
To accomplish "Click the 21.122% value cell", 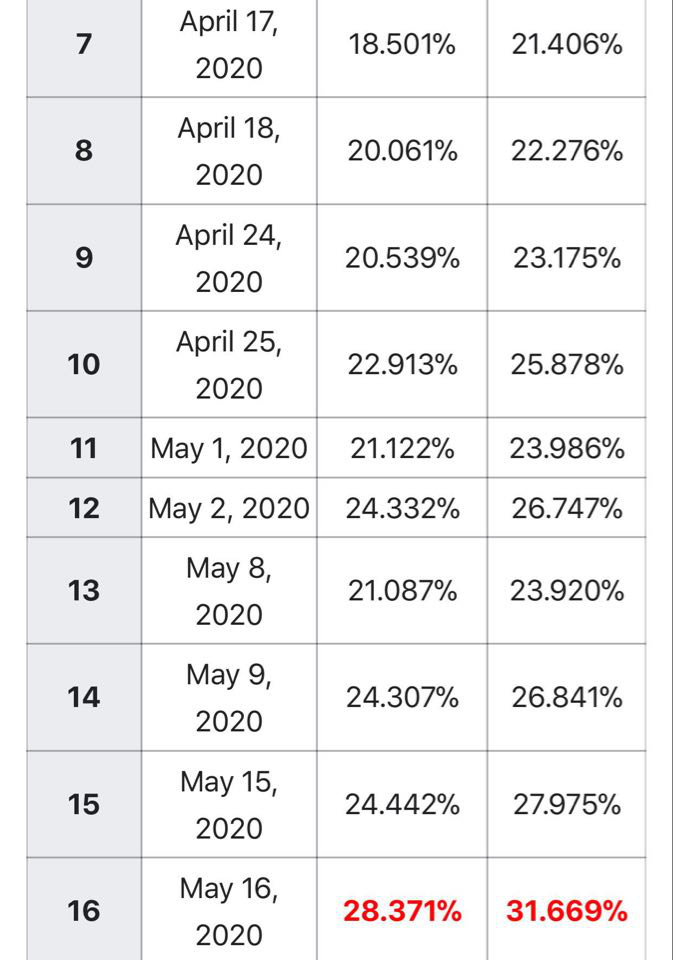I will click(402, 448).
